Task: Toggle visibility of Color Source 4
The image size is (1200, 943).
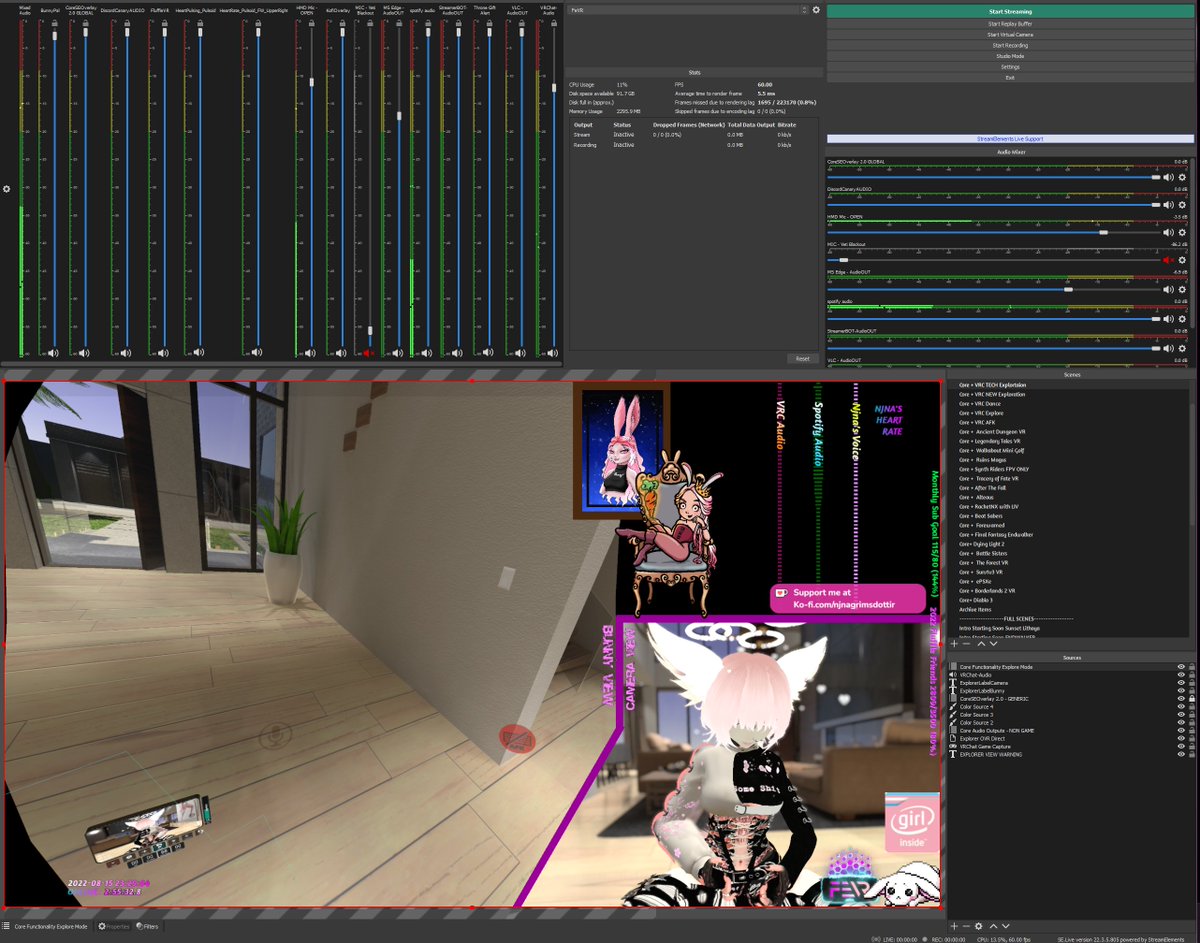Action: pyautogui.click(x=1181, y=707)
